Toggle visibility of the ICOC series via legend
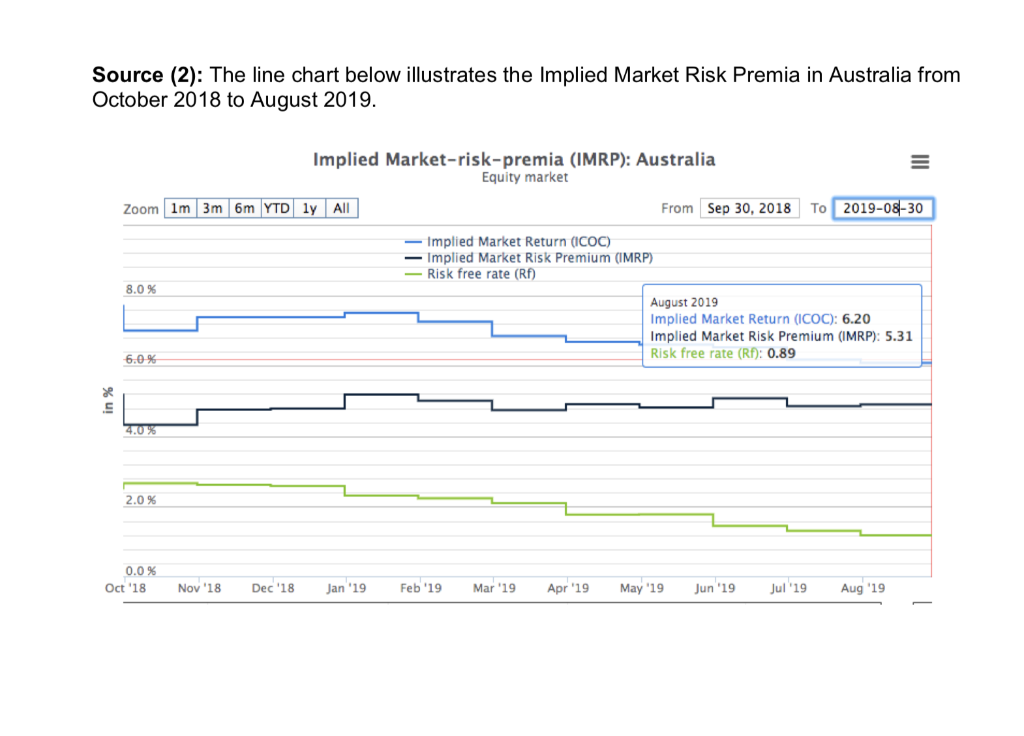The width and height of the screenshot is (1024, 736). point(520,241)
